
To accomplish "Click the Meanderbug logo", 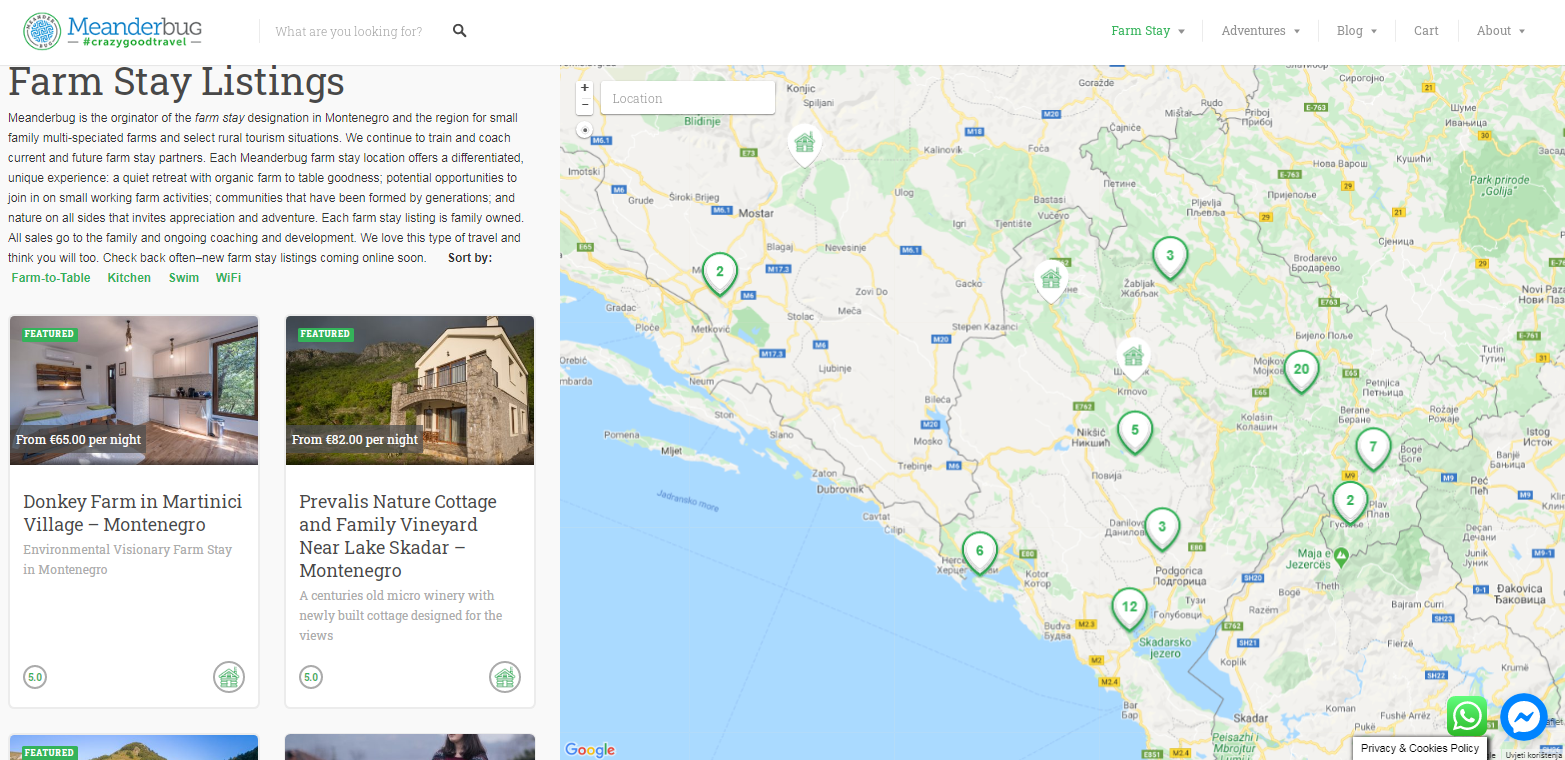I will tap(113, 31).
